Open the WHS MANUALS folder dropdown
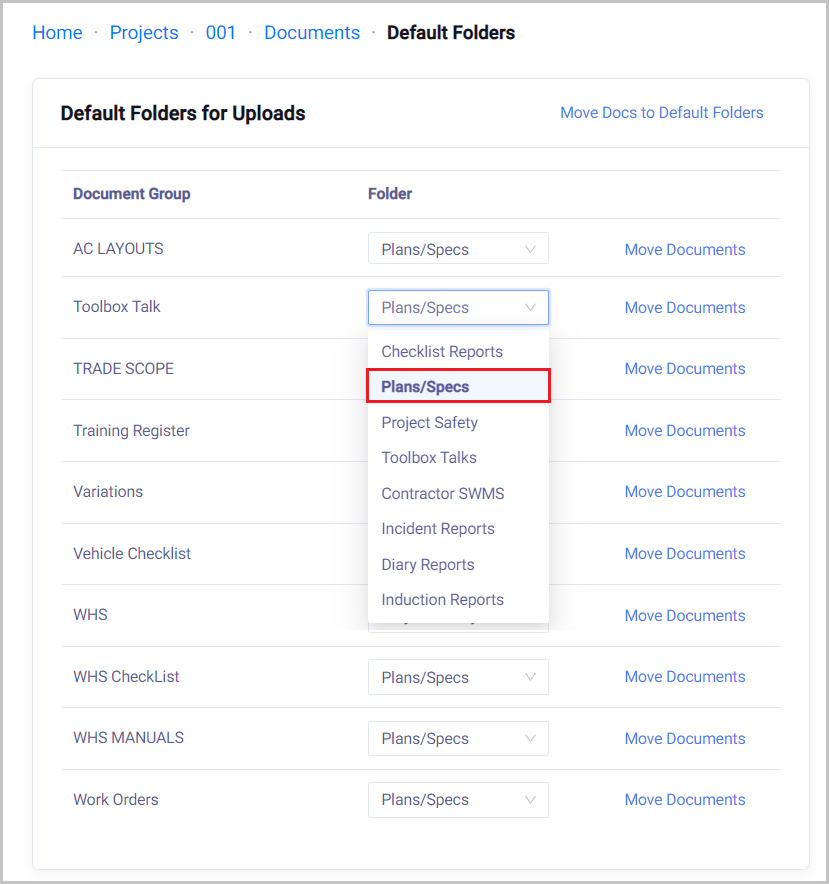The height and width of the screenshot is (884, 829). point(458,738)
